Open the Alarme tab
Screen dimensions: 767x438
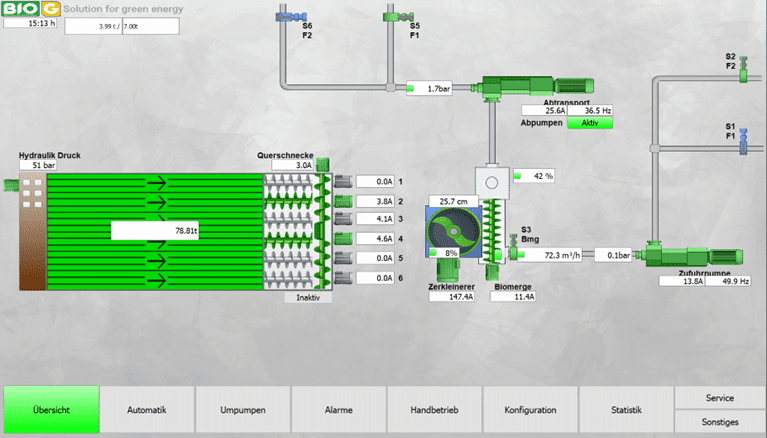point(338,410)
